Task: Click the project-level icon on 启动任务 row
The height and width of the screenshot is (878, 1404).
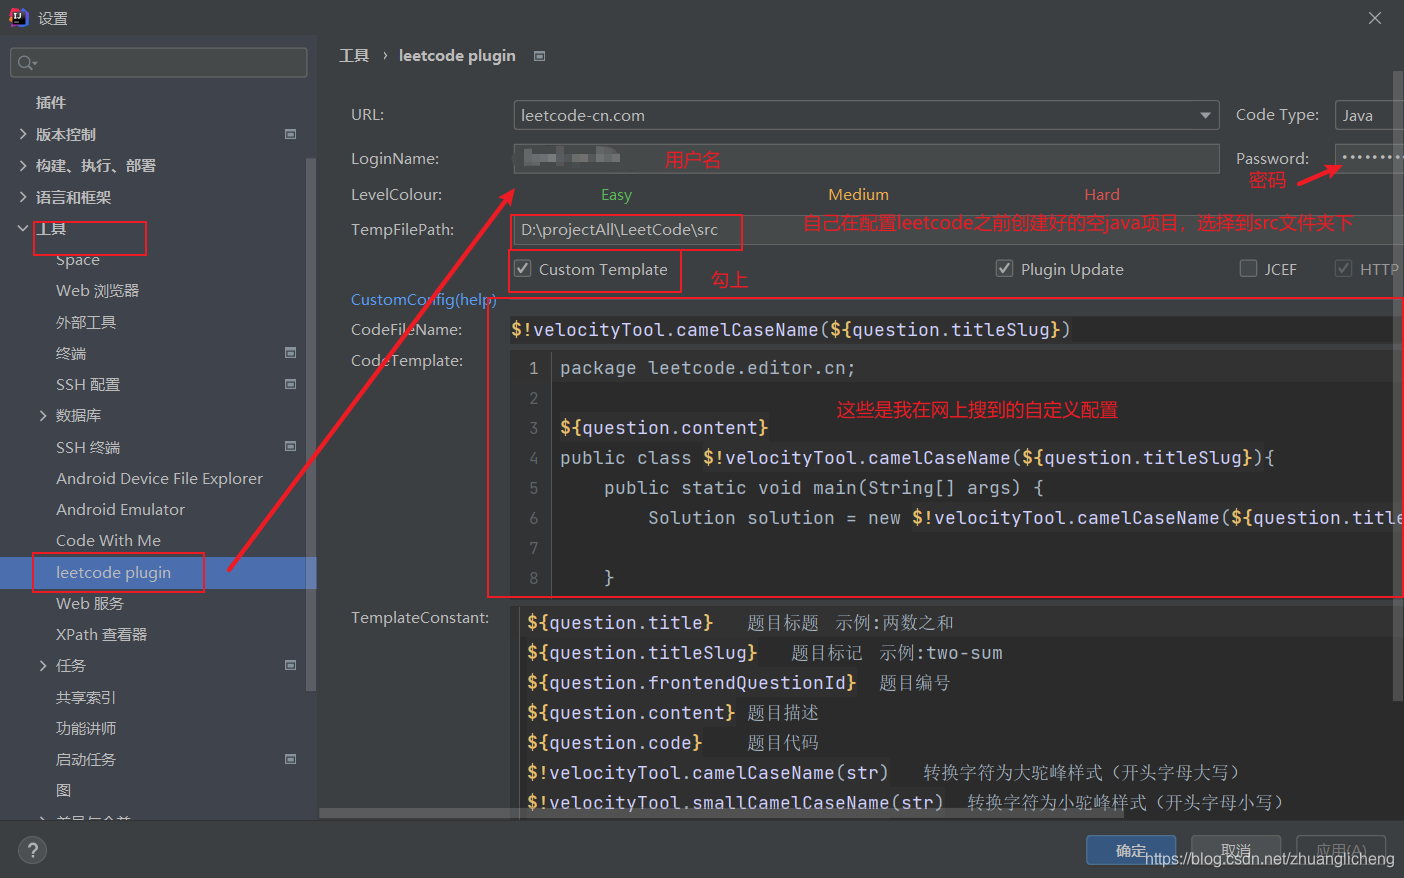Action: (x=291, y=759)
